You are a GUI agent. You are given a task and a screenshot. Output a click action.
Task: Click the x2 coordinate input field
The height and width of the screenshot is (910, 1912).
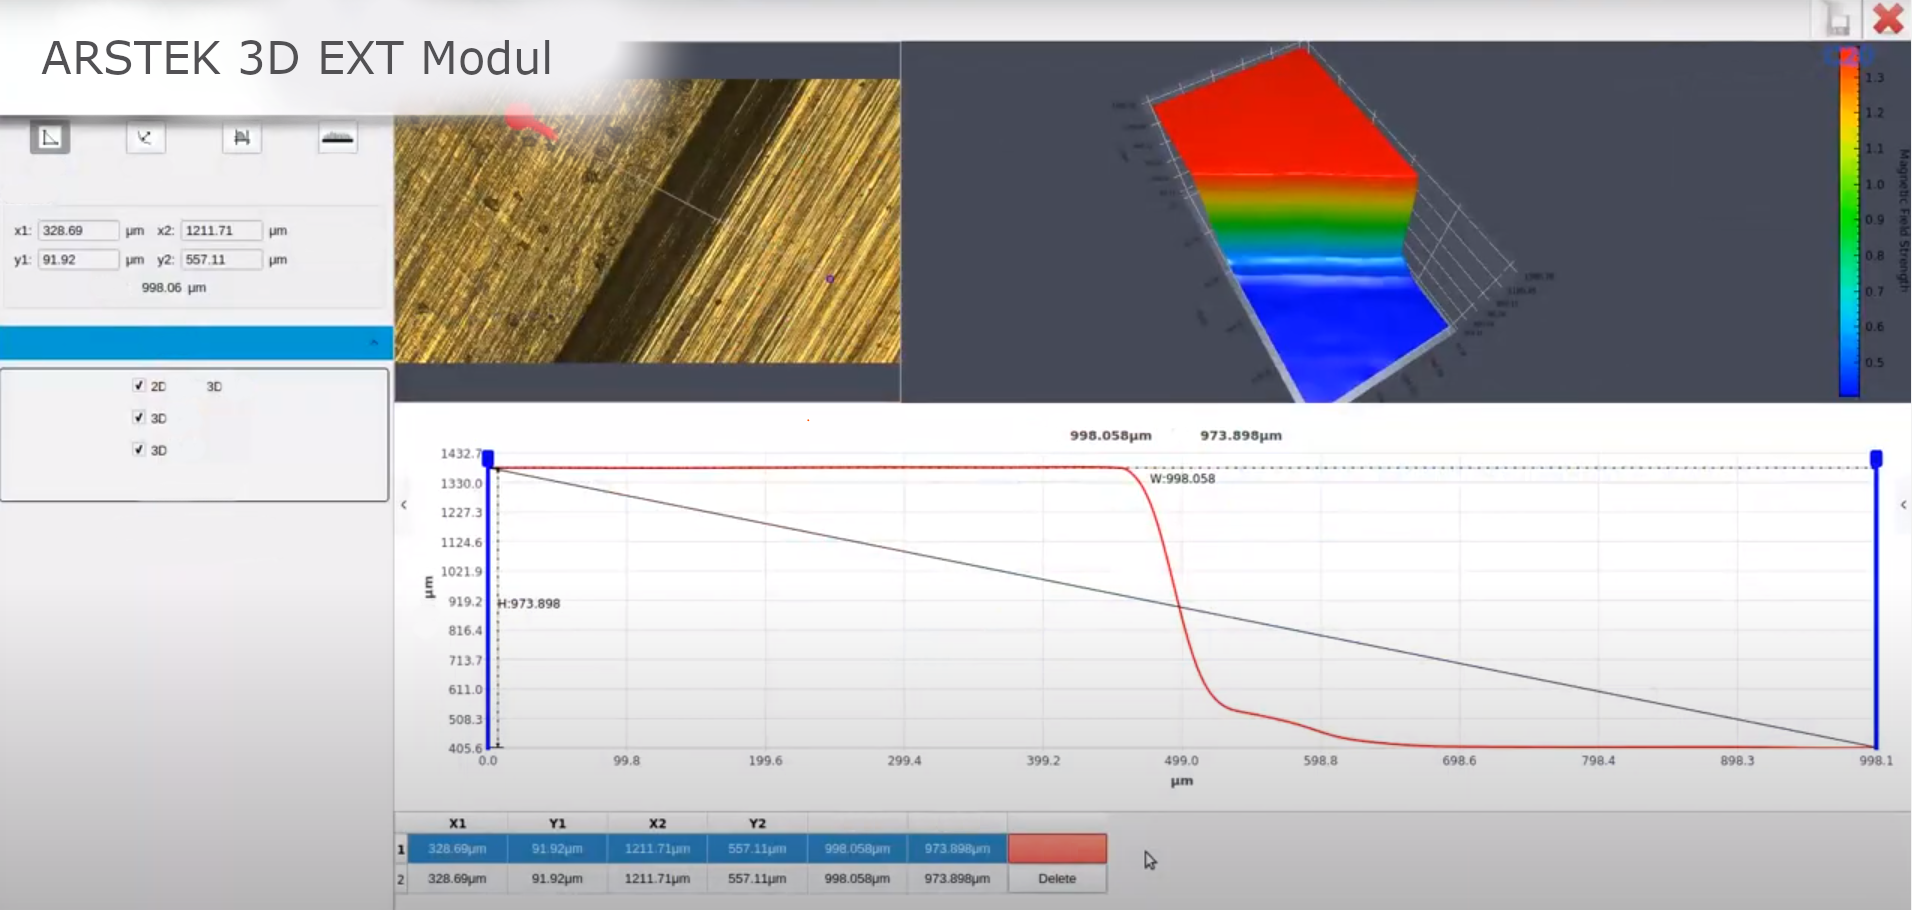point(222,231)
